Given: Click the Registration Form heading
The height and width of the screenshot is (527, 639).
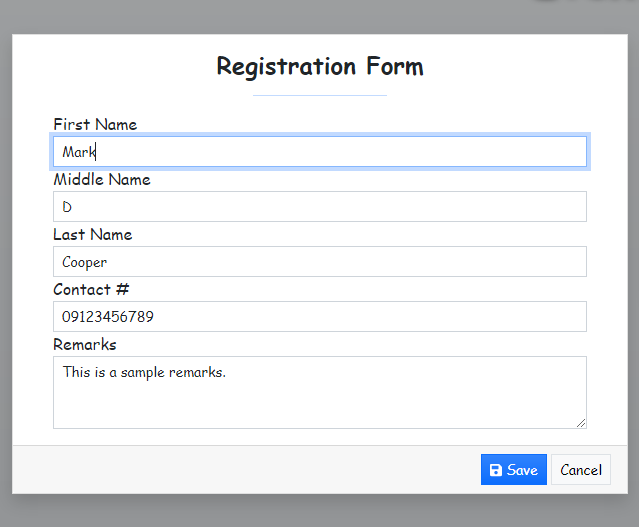Looking at the screenshot, I should point(320,66).
